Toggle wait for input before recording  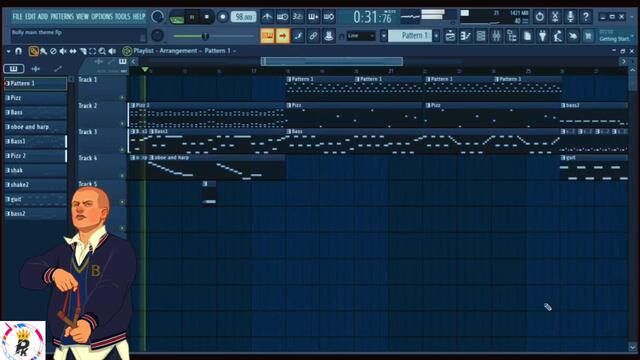point(282,17)
